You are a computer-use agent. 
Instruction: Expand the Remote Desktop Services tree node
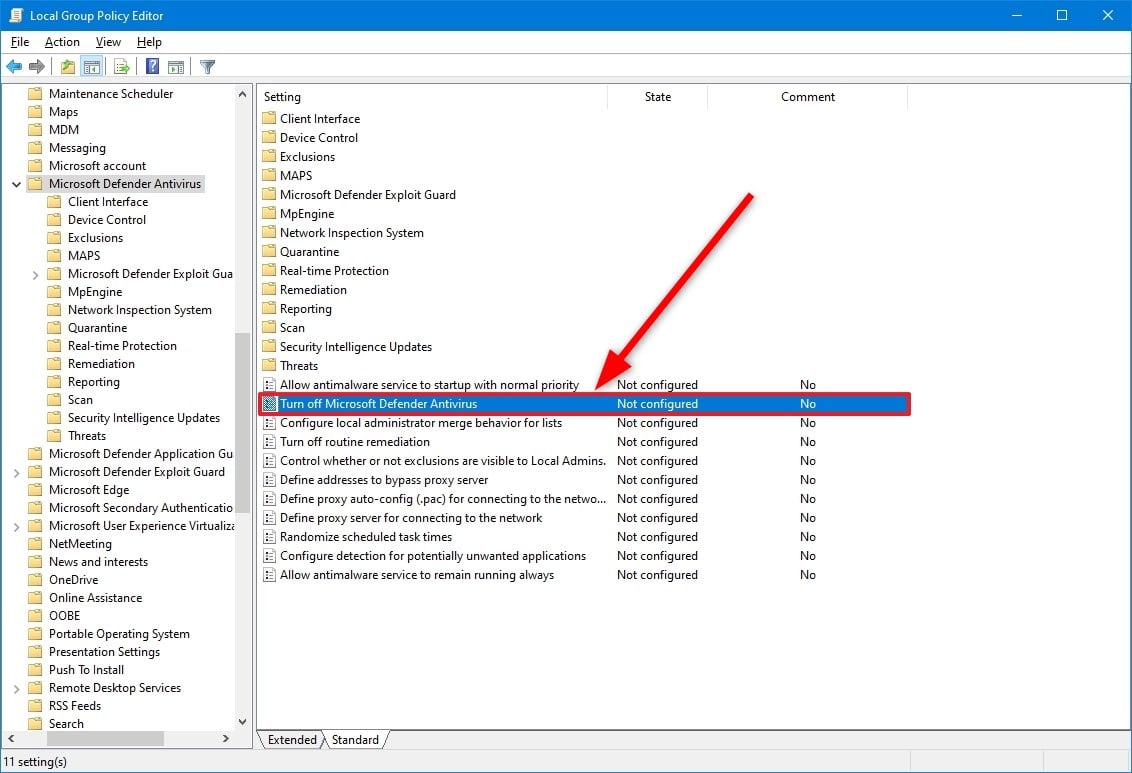click(16, 689)
